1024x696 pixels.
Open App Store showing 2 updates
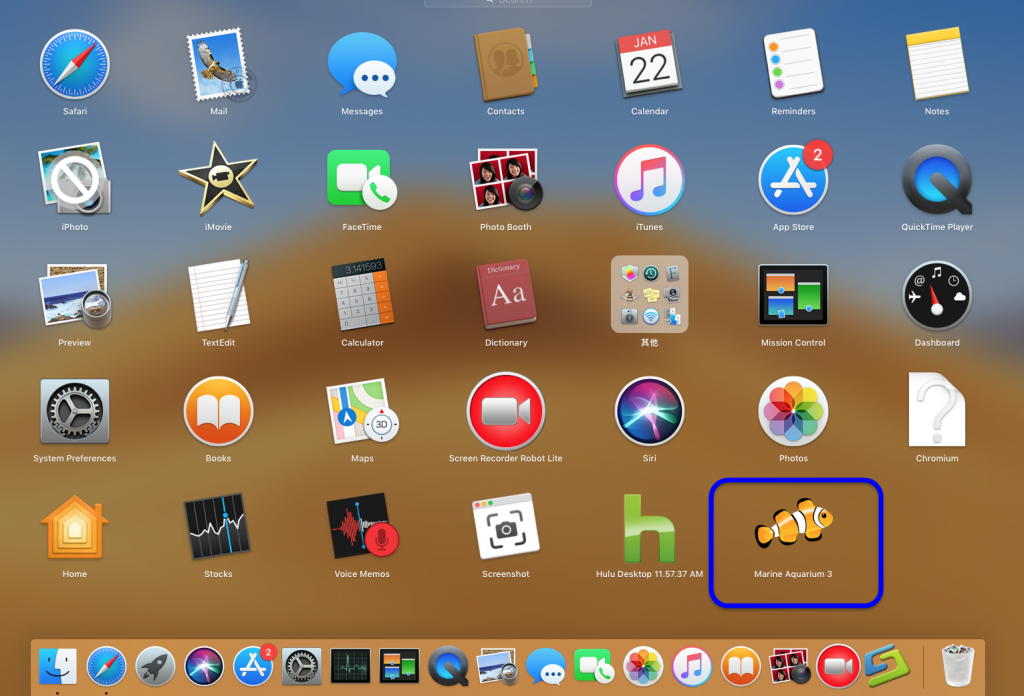click(793, 182)
